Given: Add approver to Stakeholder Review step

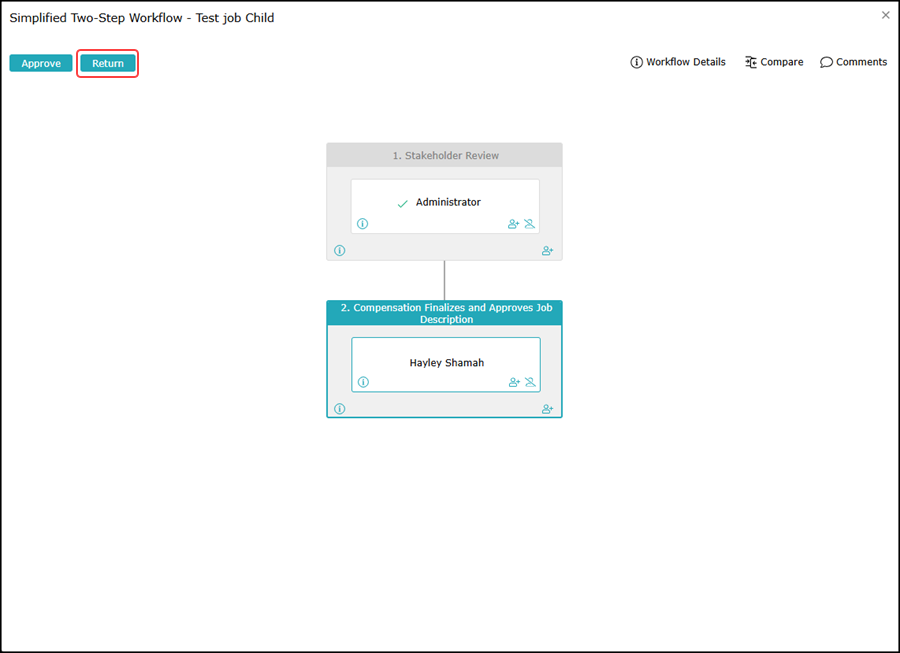Looking at the screenshot, I should (x=548, y=251).
